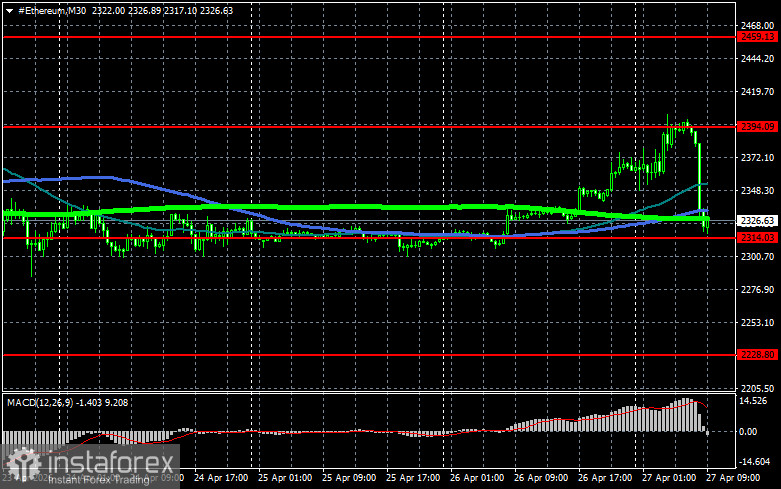Click the 24 Apr 17:00 time label

pos(221,478)
